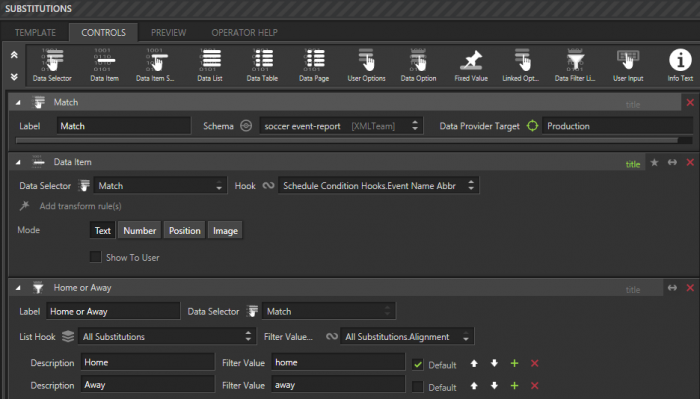The image size is (700, 399).
Task: Add a Data Item control
Action: pyautogui.click(x=104, y=65)
